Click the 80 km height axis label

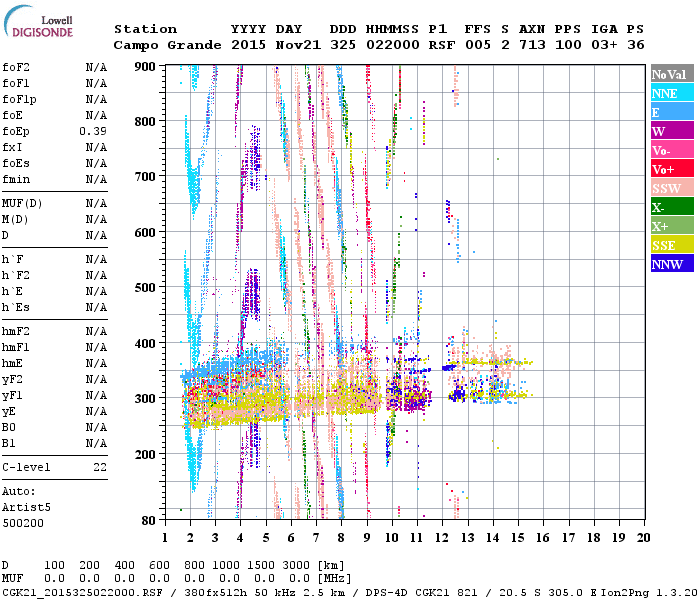[x=149, y=521]
